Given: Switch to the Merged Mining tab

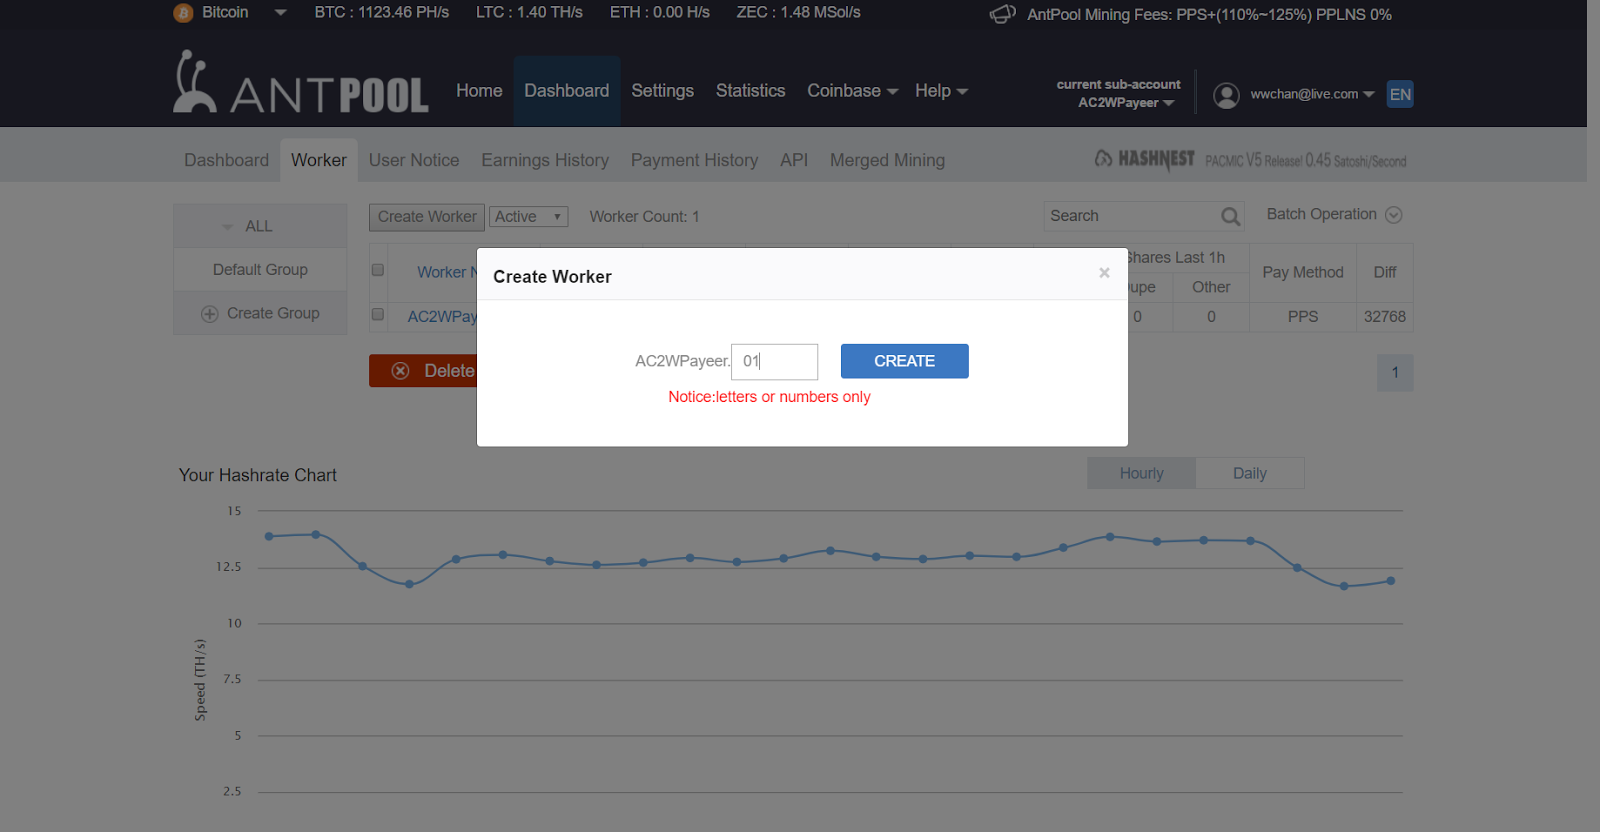Looking at the screenshot, I should (x=887, y=160).
